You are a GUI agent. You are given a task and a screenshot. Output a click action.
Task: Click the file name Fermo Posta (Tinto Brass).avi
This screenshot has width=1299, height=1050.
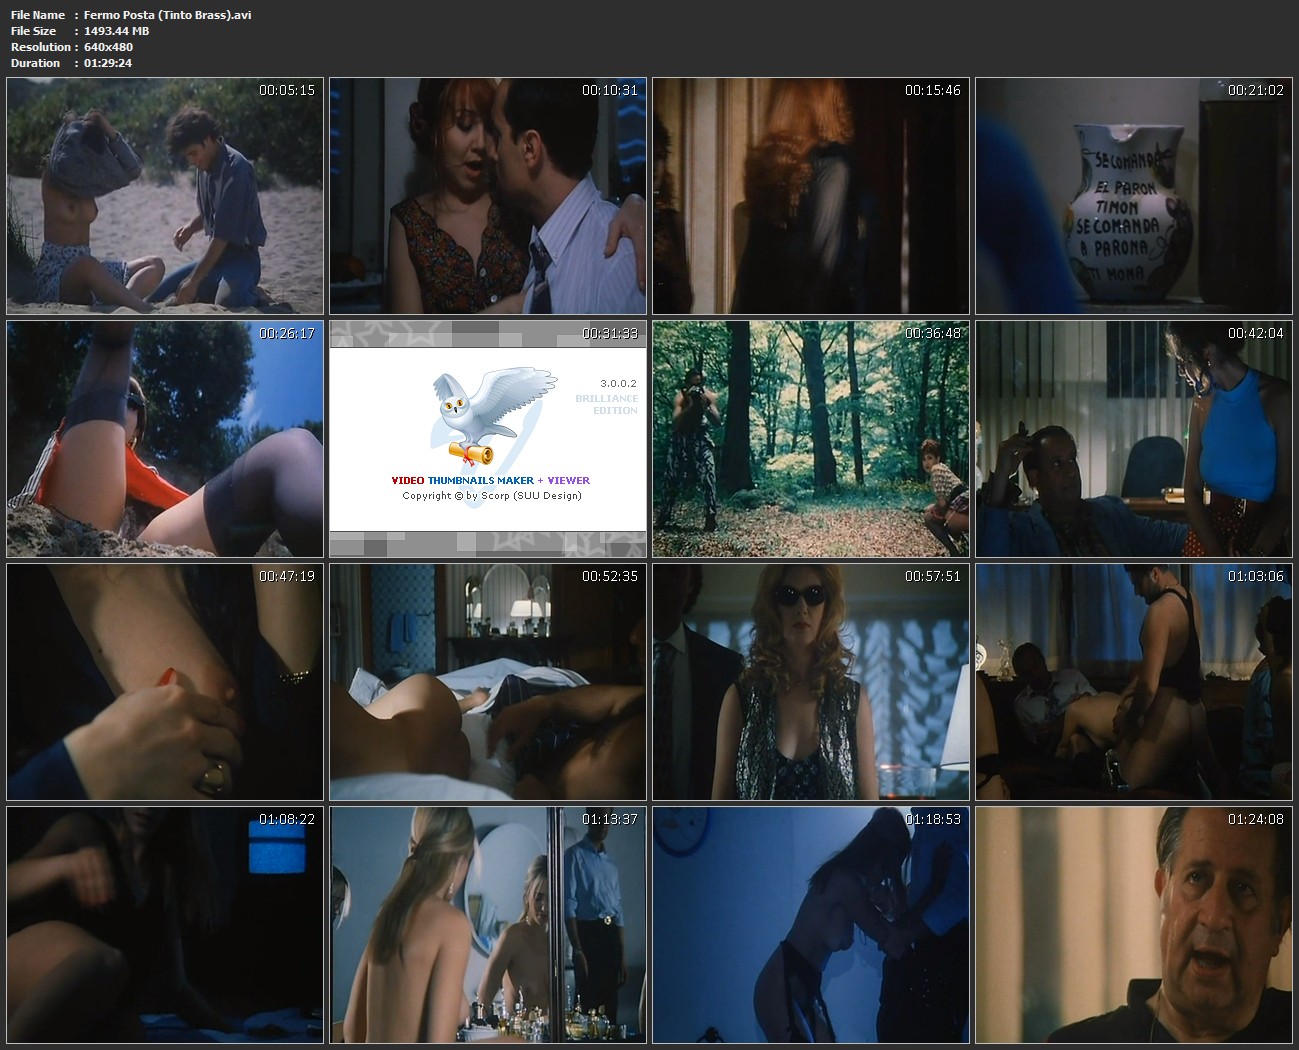[x=168, y=15]
